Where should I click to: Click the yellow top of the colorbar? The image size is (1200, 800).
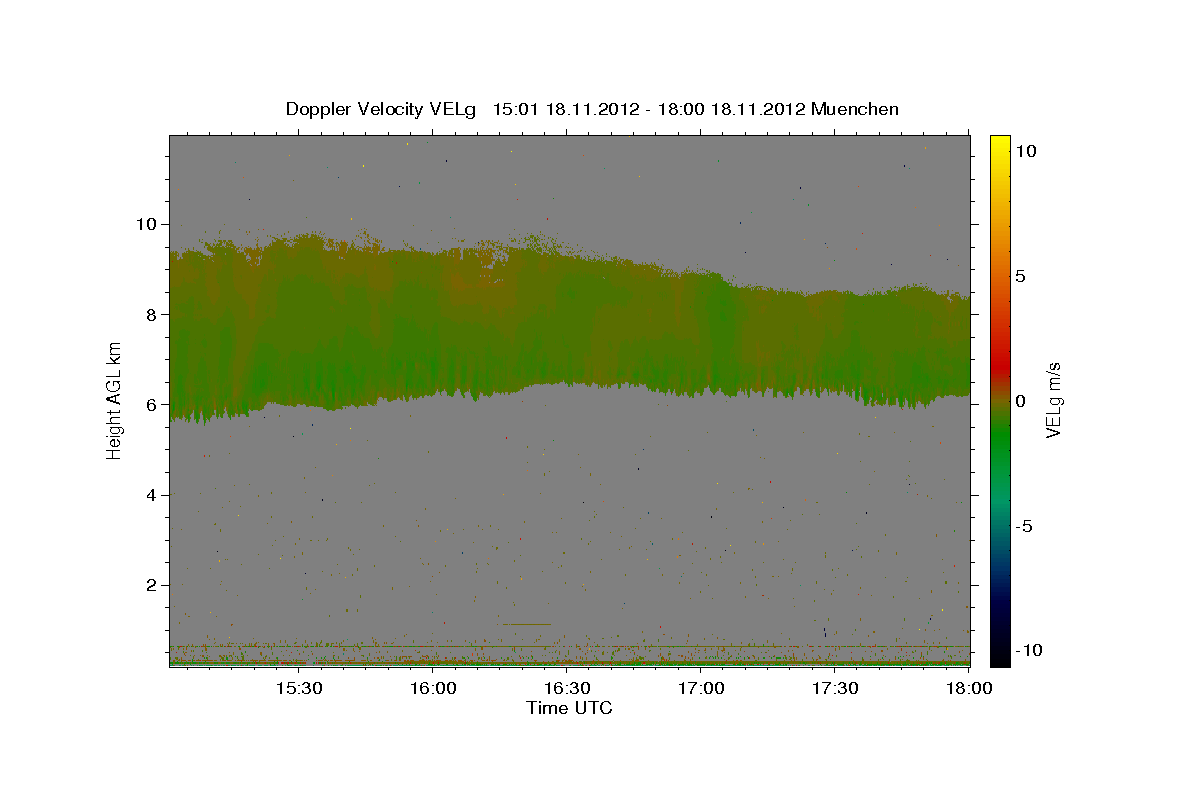(1000, 145)
